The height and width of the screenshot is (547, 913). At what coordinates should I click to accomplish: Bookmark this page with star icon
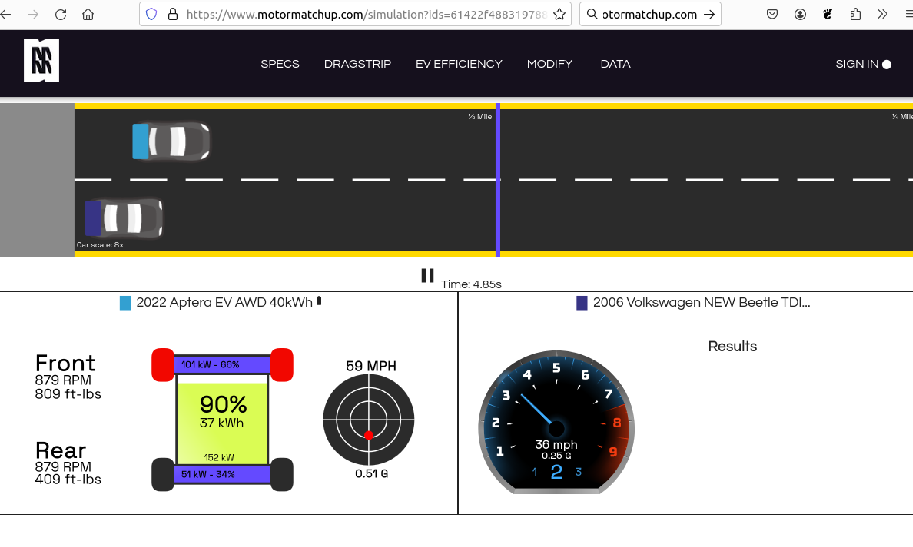tap(559, 15)
